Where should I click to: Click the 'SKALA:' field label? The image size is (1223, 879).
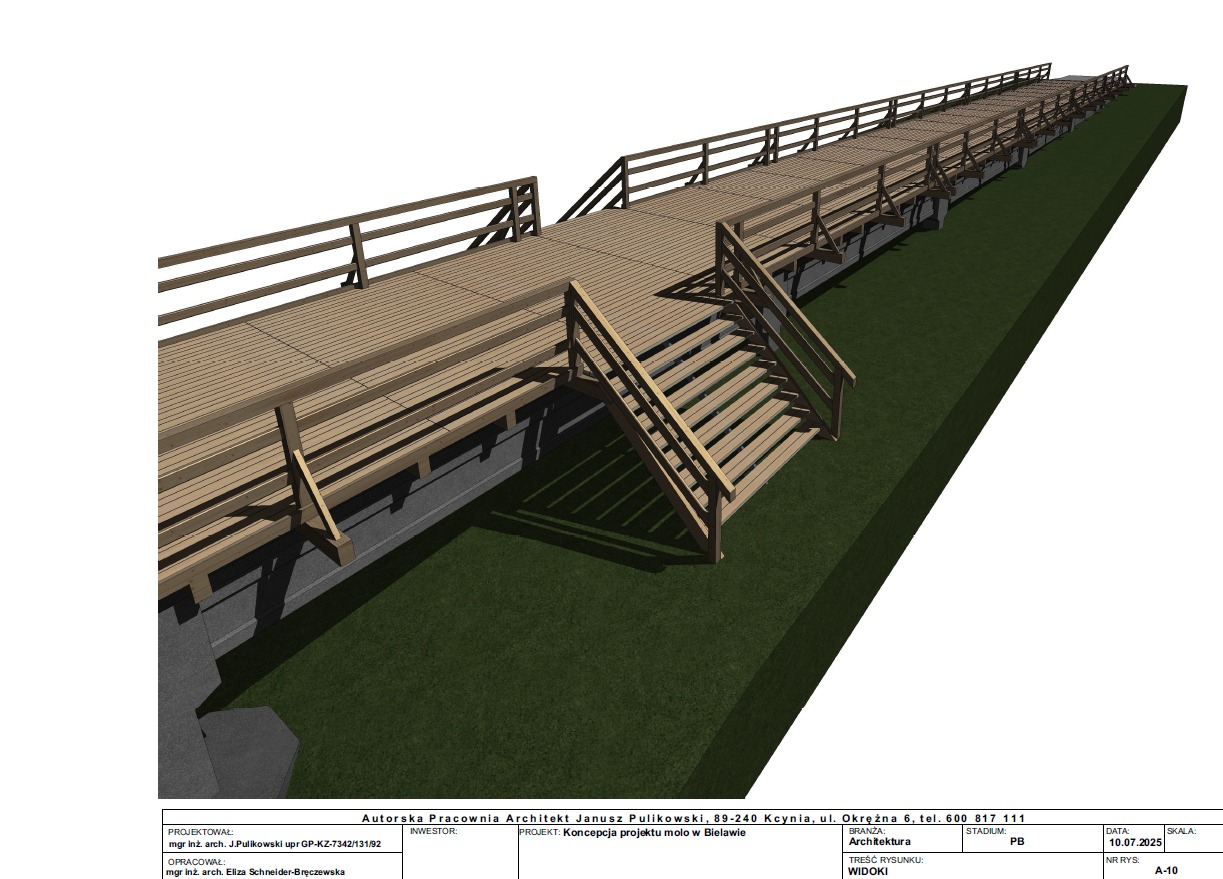pos(1181,831)
